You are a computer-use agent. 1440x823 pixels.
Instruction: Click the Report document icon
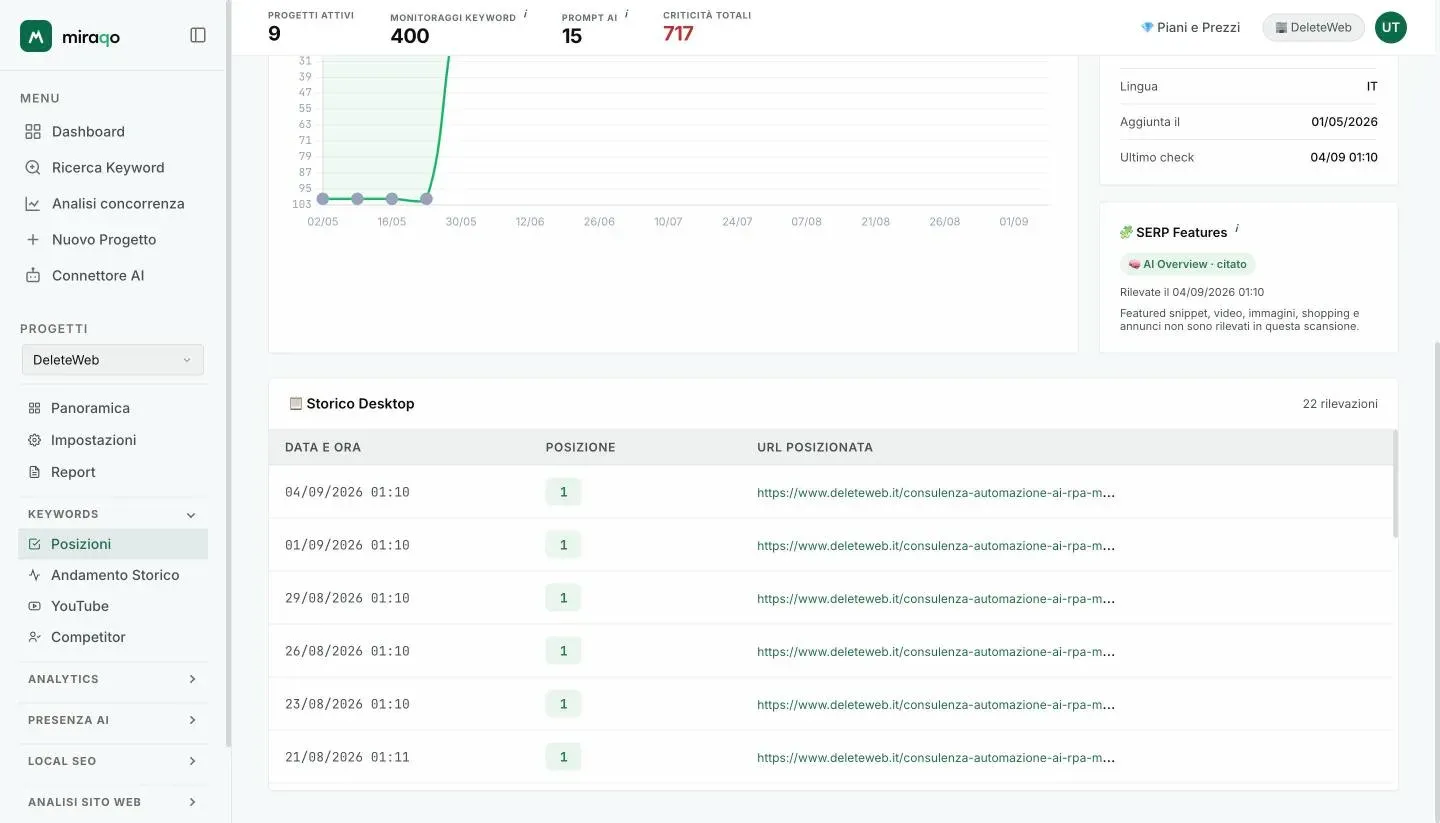click(x=34, y=472)
